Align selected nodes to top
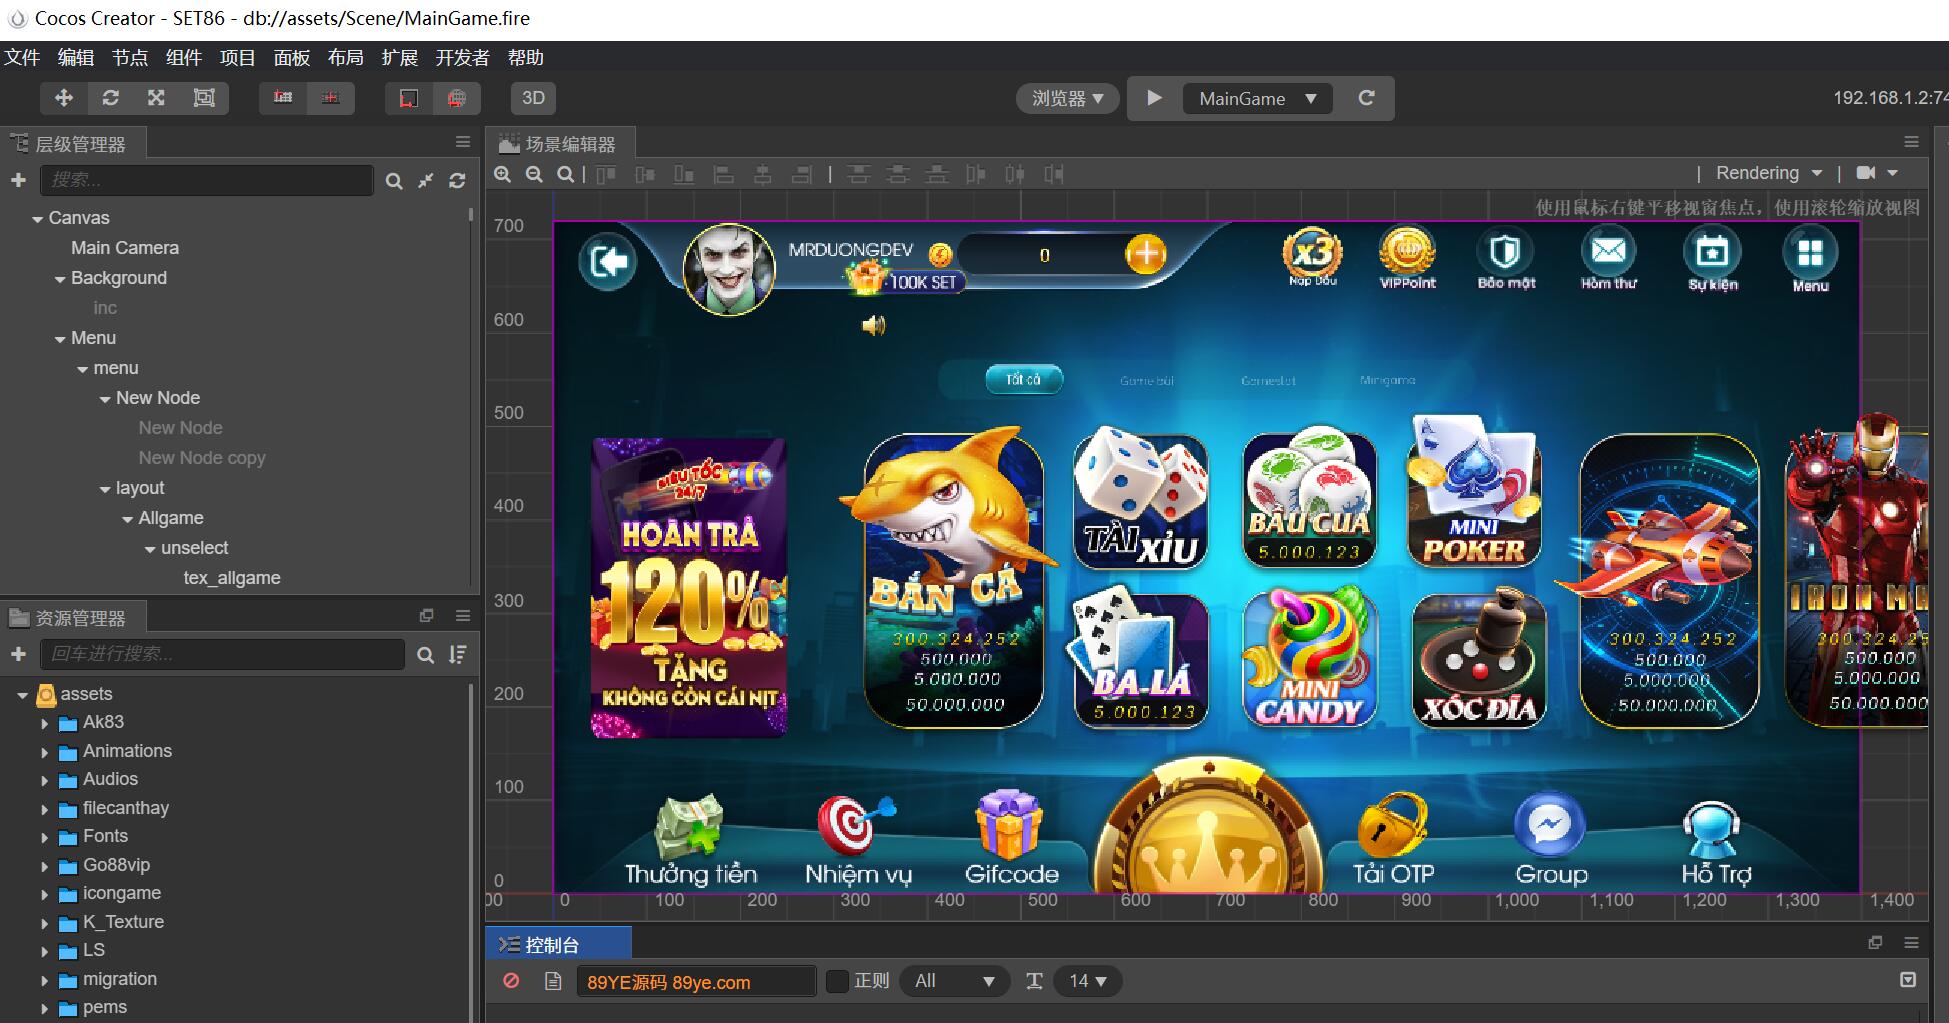Screen dimensions: 1949x1023 (x=606, y=175)
